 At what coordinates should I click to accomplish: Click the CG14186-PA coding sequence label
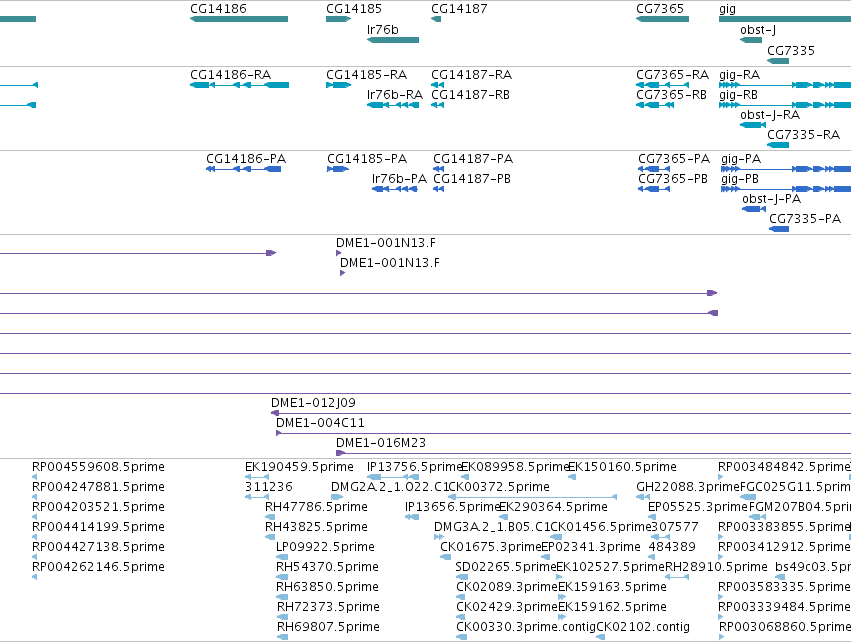click(246, 158)
